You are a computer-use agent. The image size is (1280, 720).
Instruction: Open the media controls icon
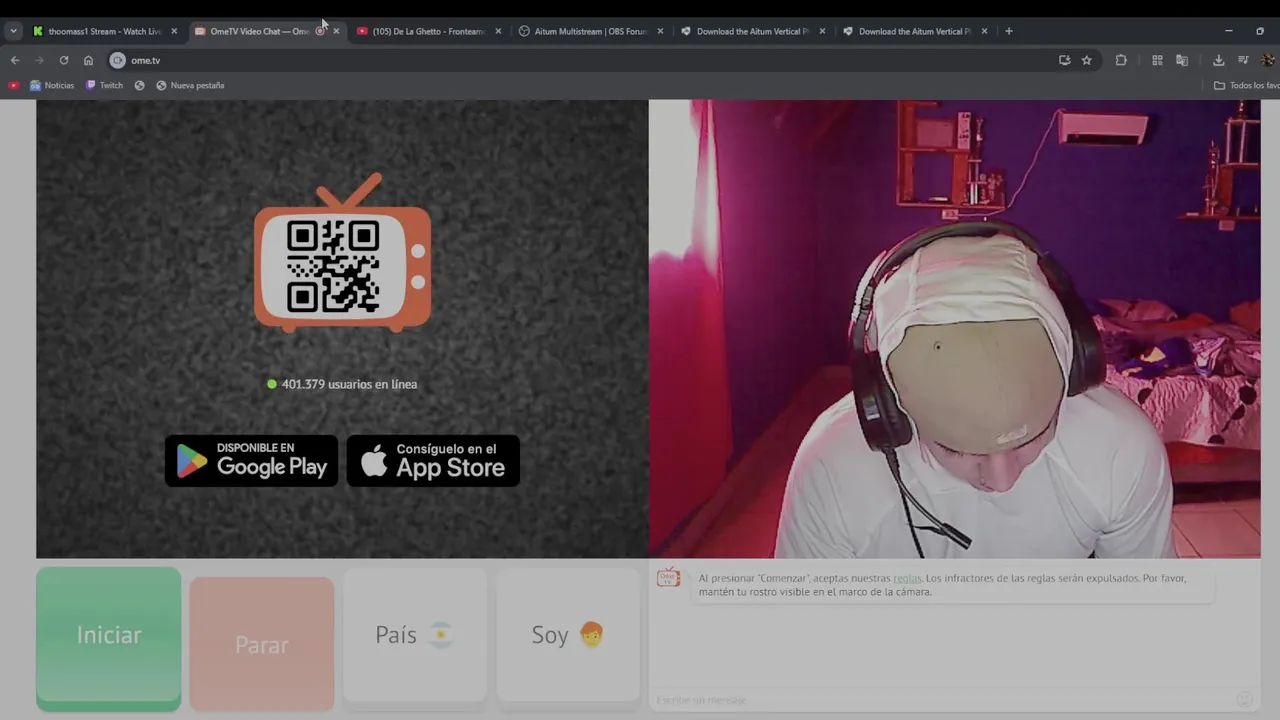(1243, 60)
